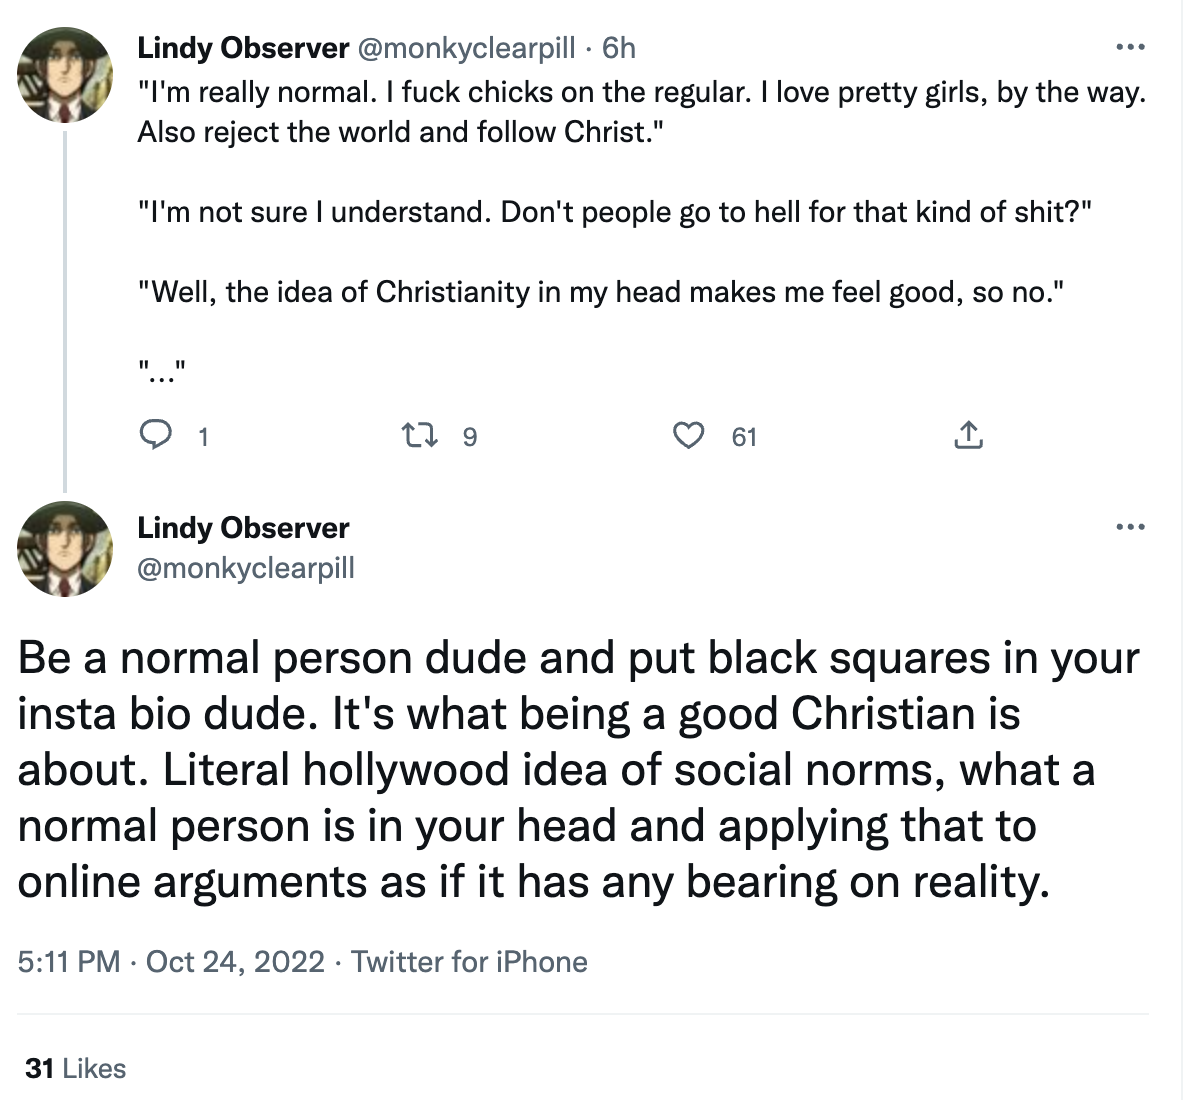Open Lindy Observer name on first tweet
Screen dimensions: 1200x1100
coord(243,48)
